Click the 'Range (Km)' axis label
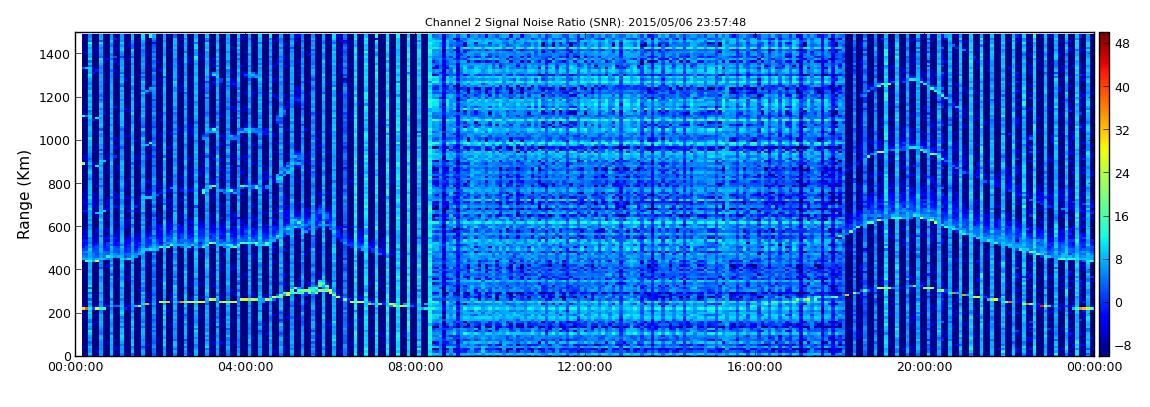The image size is (1150, 407). tap(24, 194)
